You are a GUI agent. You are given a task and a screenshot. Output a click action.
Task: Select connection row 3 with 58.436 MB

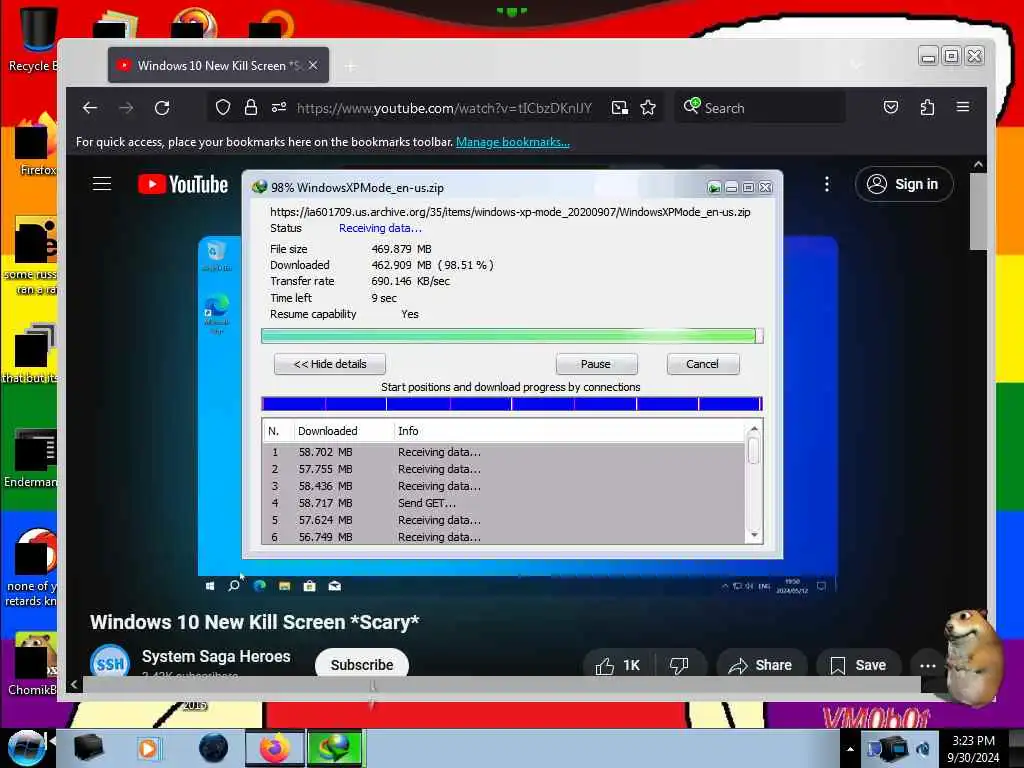pos(504,486)
